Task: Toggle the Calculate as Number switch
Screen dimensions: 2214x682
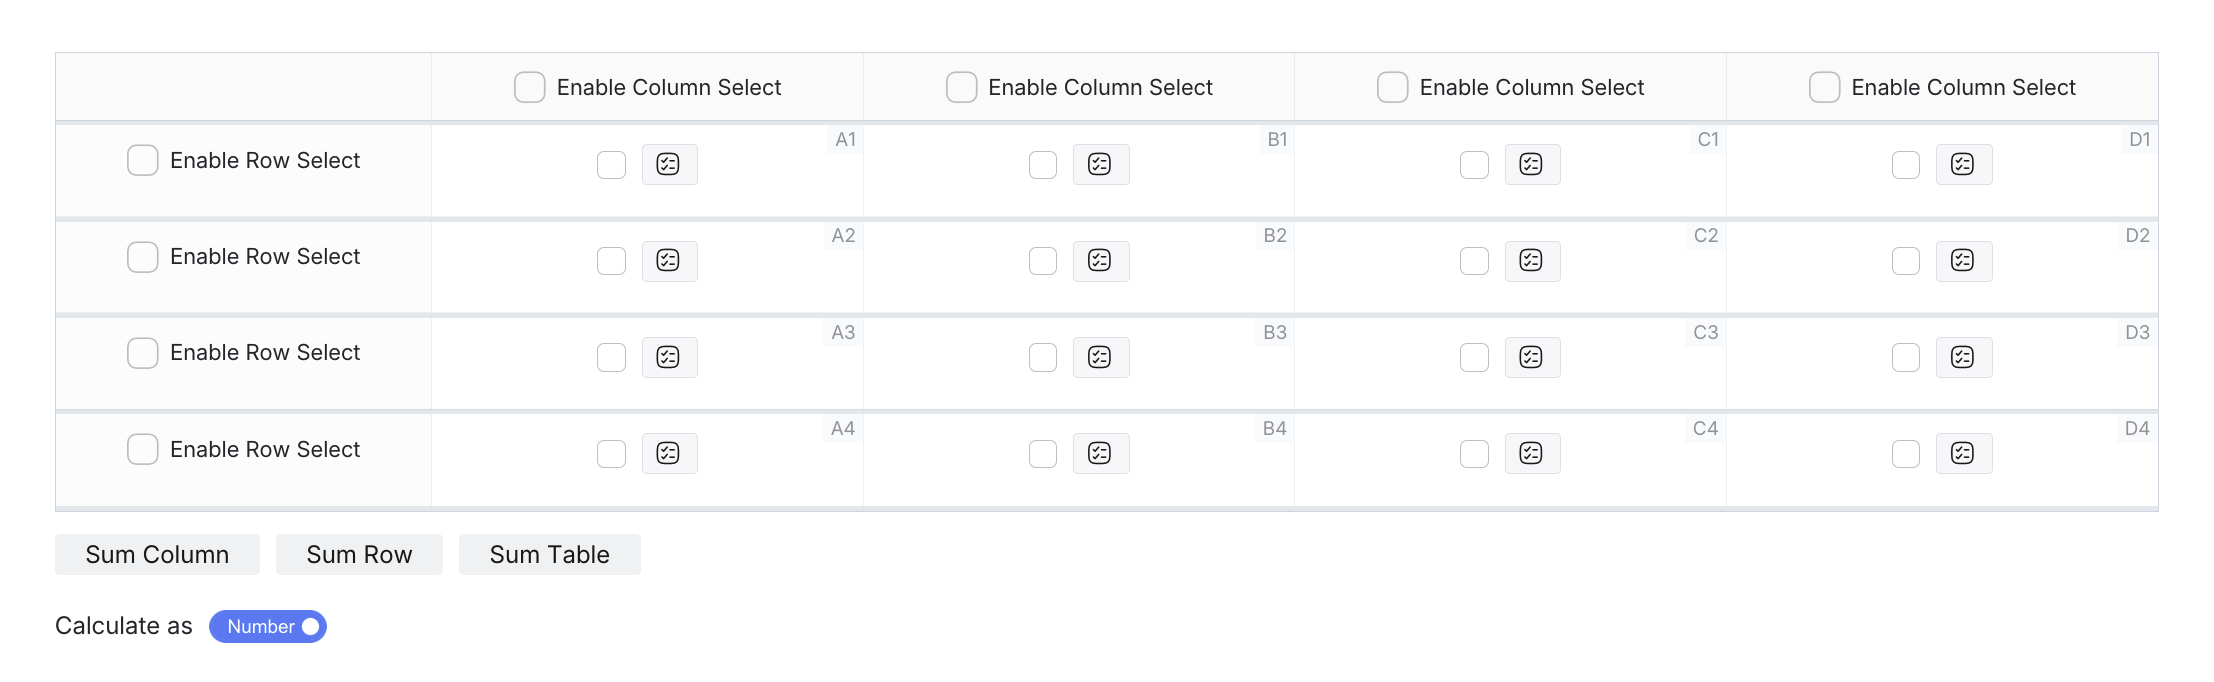Action: [x=268, y=626]
